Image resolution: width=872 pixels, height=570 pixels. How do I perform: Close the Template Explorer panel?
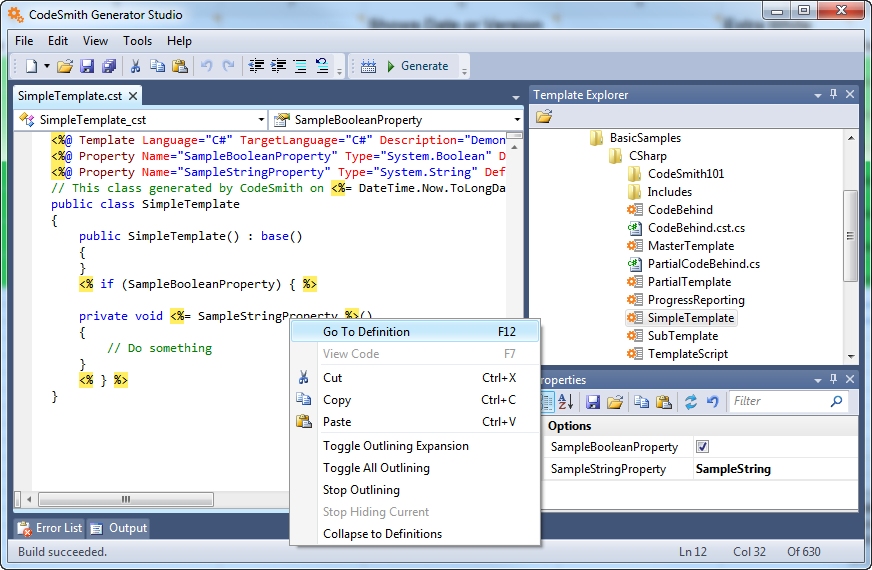pos(850,95)
